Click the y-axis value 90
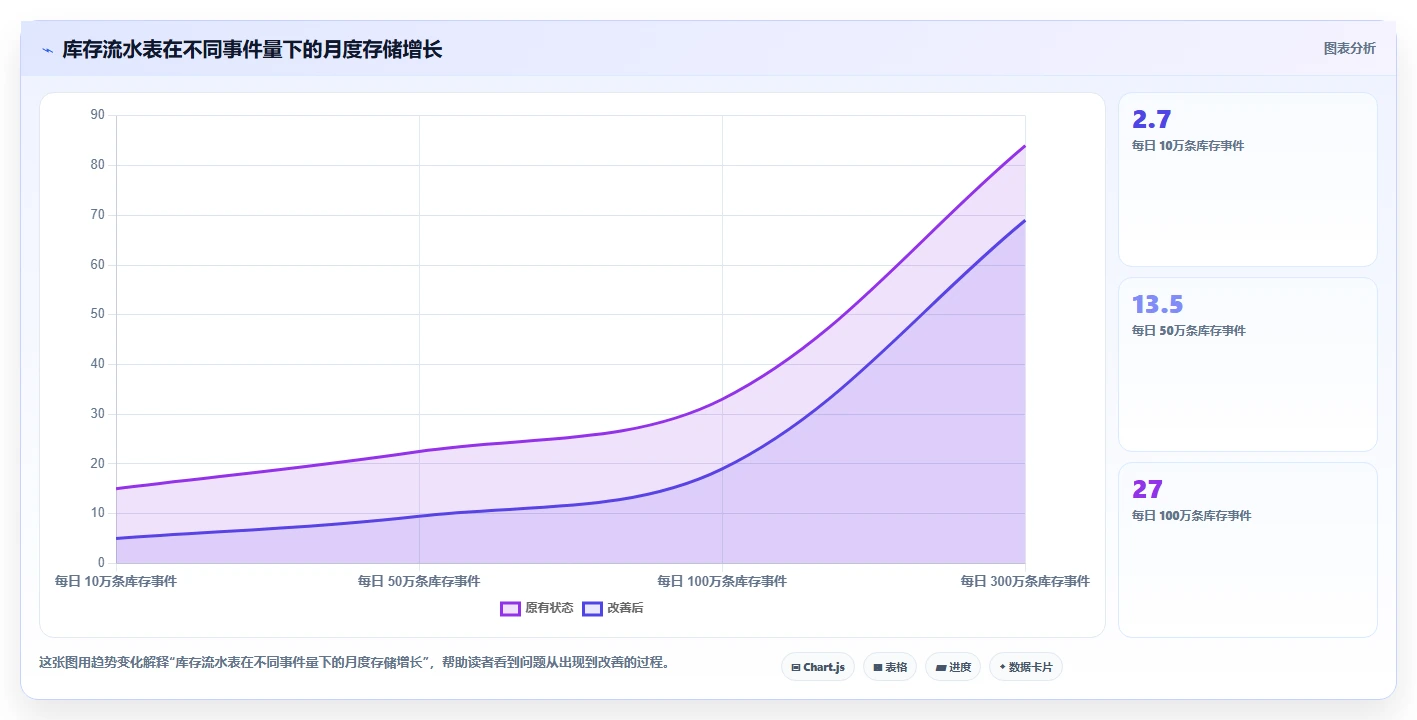1417x720 pixels. 97,115
